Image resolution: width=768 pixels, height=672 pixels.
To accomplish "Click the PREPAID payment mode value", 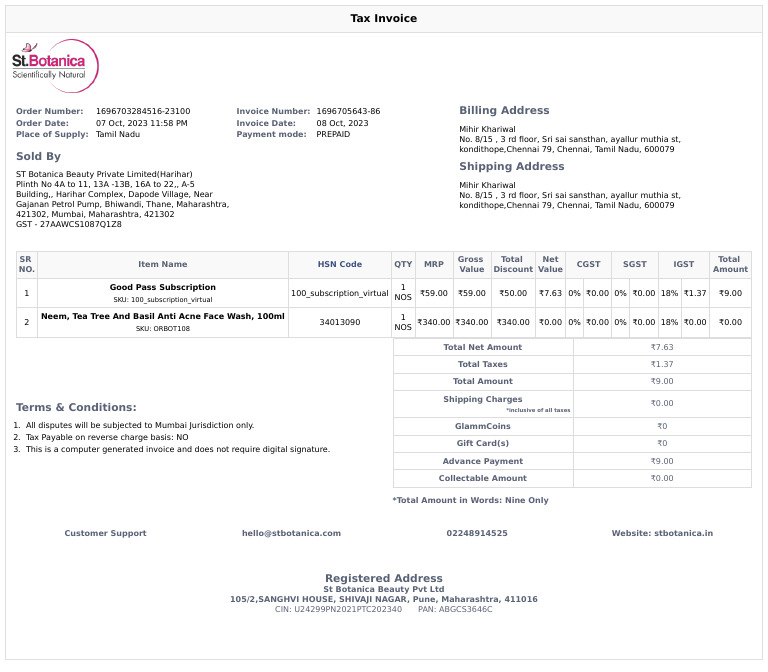I will pos(333,134).
